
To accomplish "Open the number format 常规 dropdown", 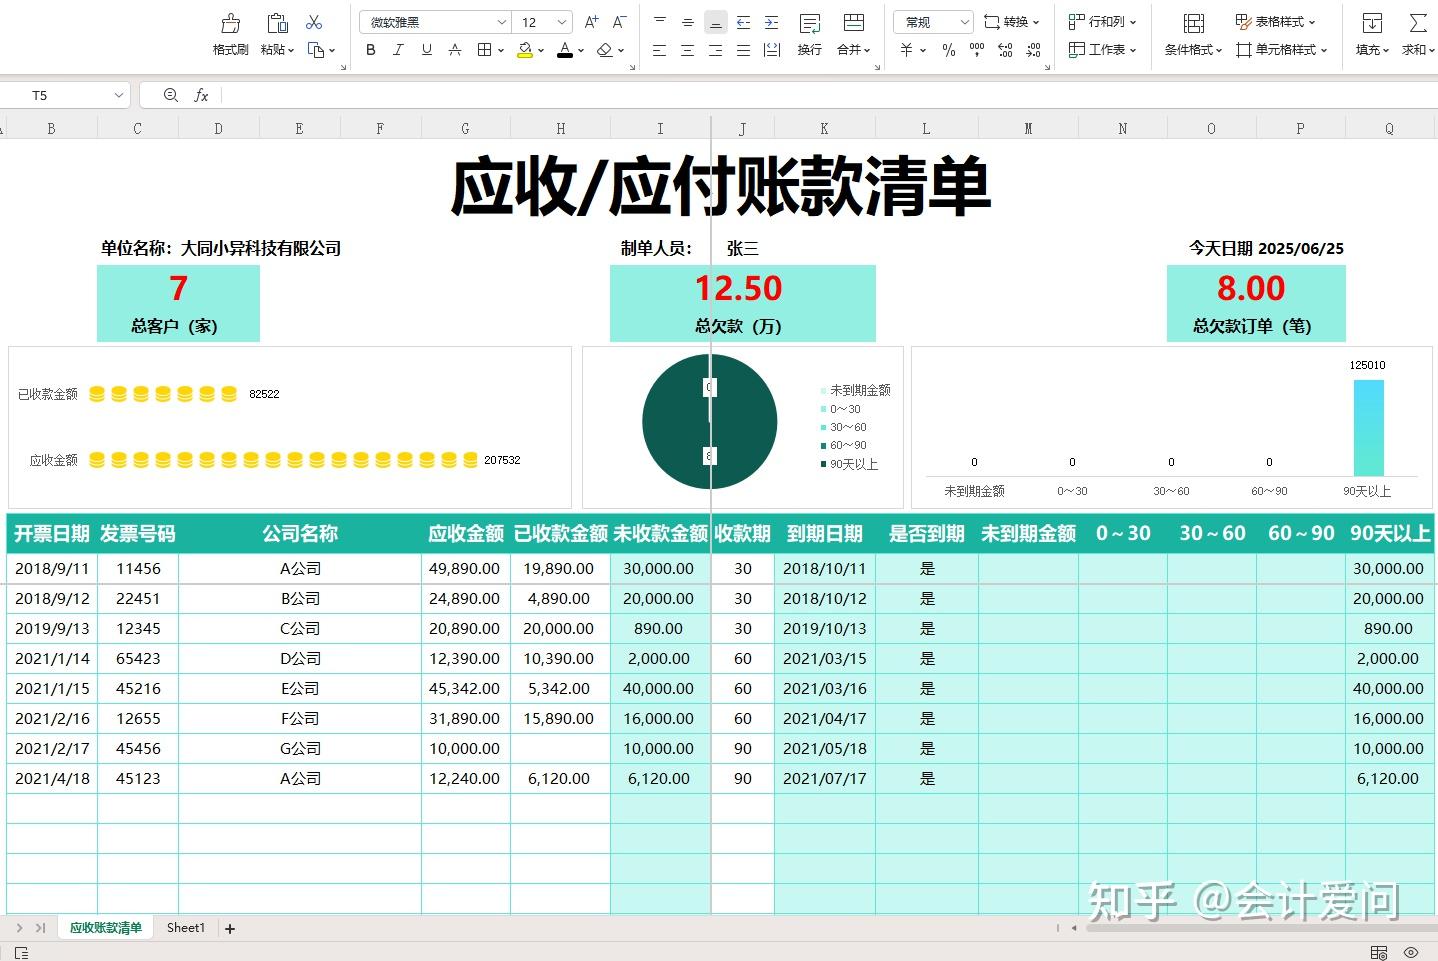I will click(x=964, y=22).
